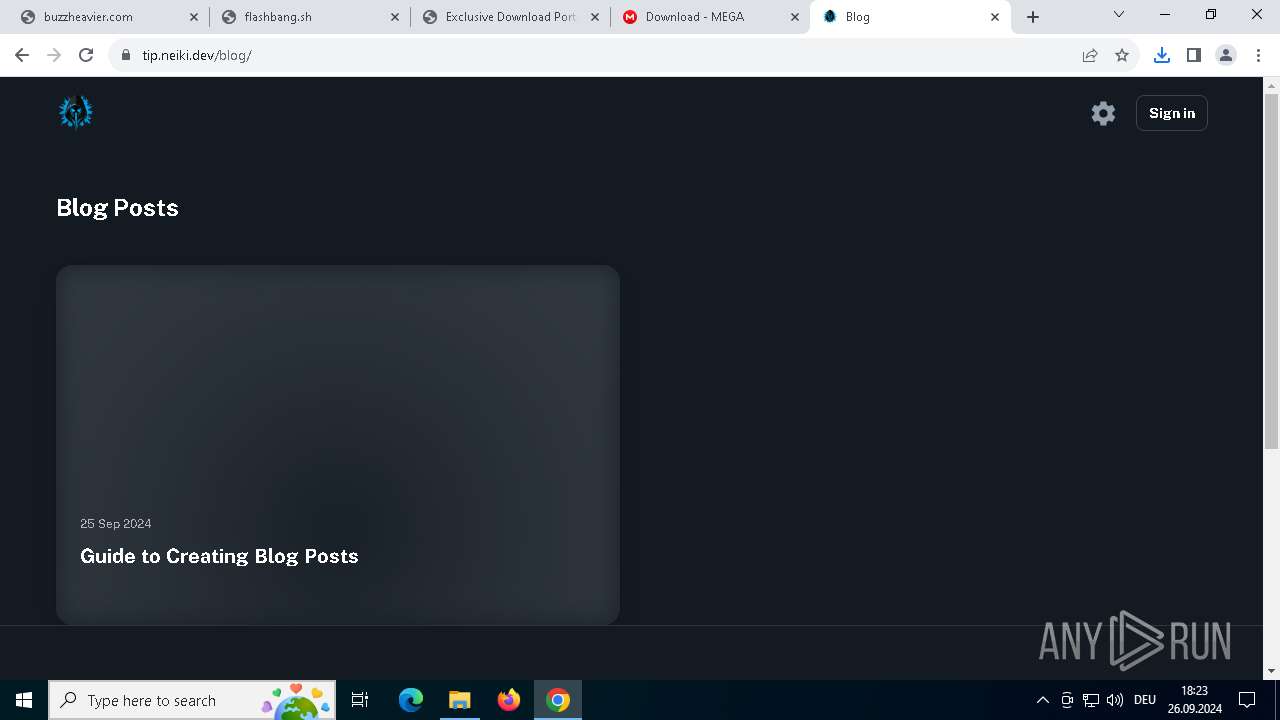The height and width of the screenshot is (720, 1280).
Task: Click the Meet Now tray icon
Action: (x=1067, y=700)
